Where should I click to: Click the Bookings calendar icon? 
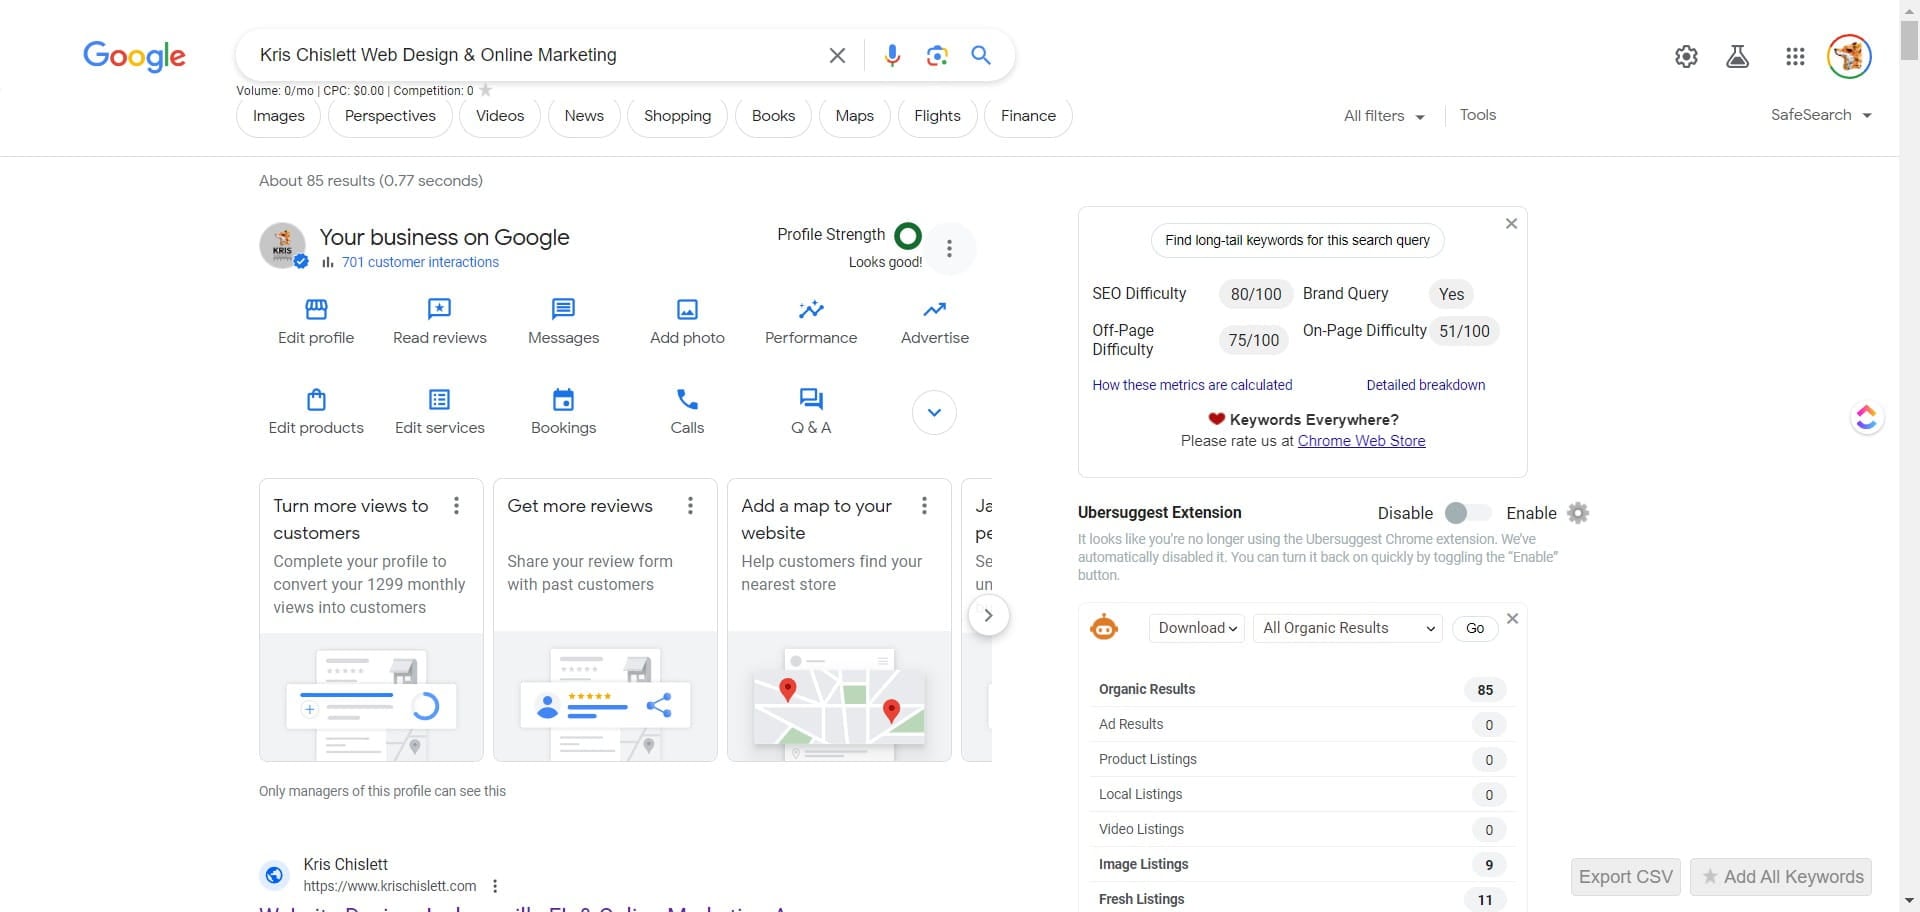point(563,400)
